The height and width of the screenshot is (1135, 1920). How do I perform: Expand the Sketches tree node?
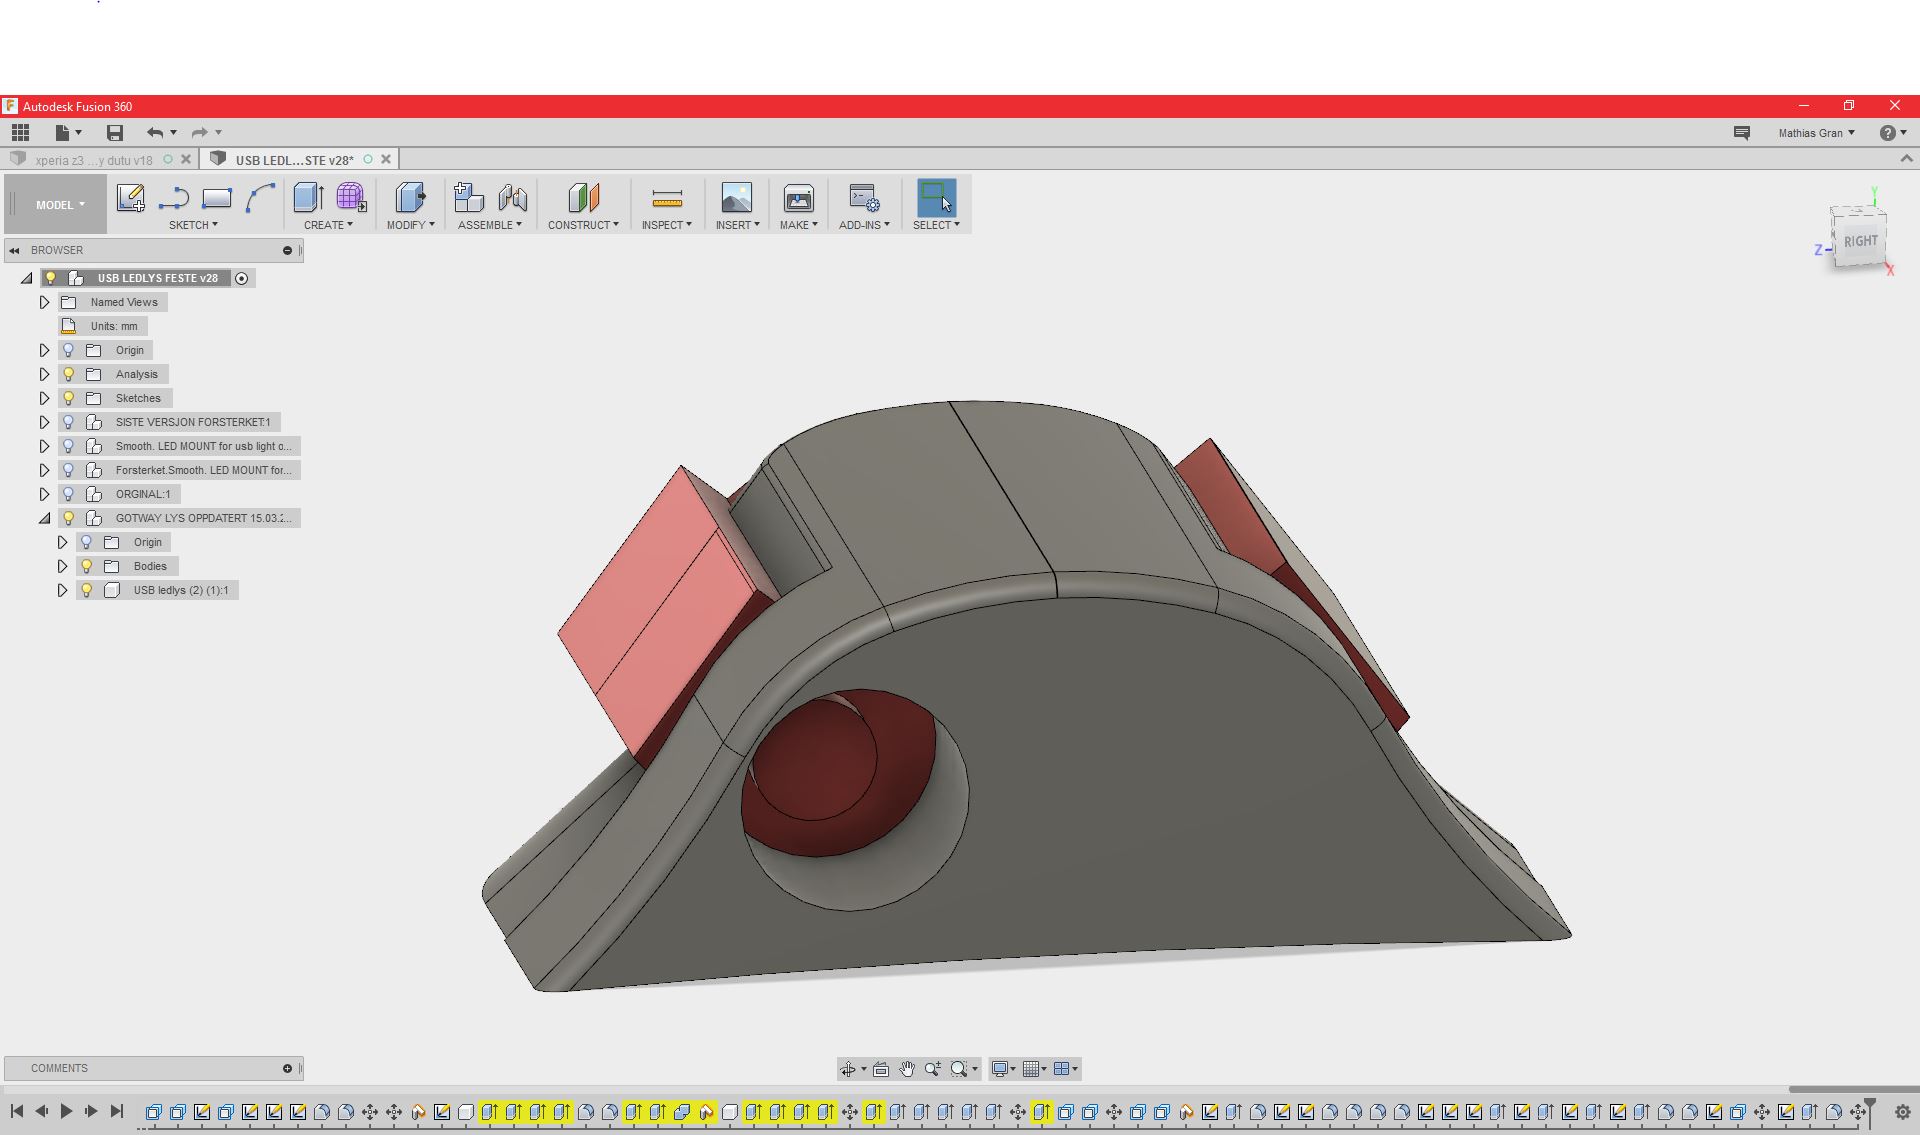tap(44, 398)
